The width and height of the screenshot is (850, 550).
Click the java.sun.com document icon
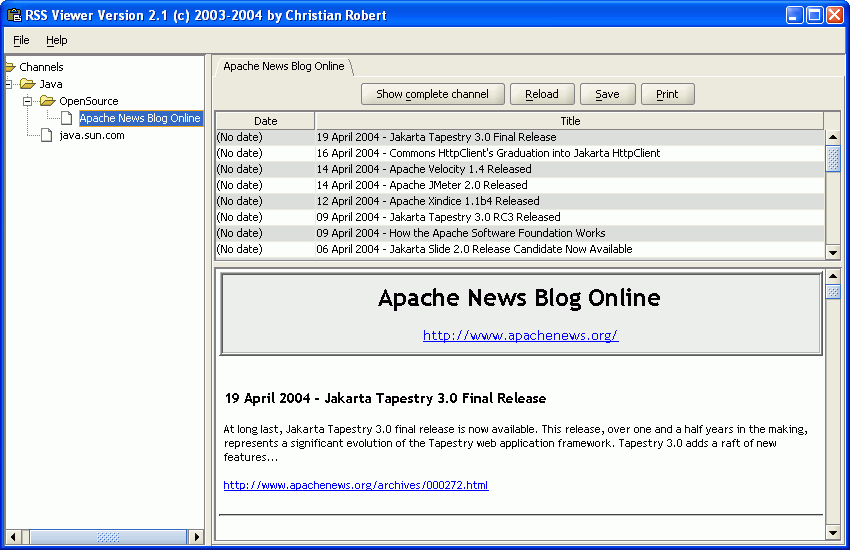click(x=47, y=135)
